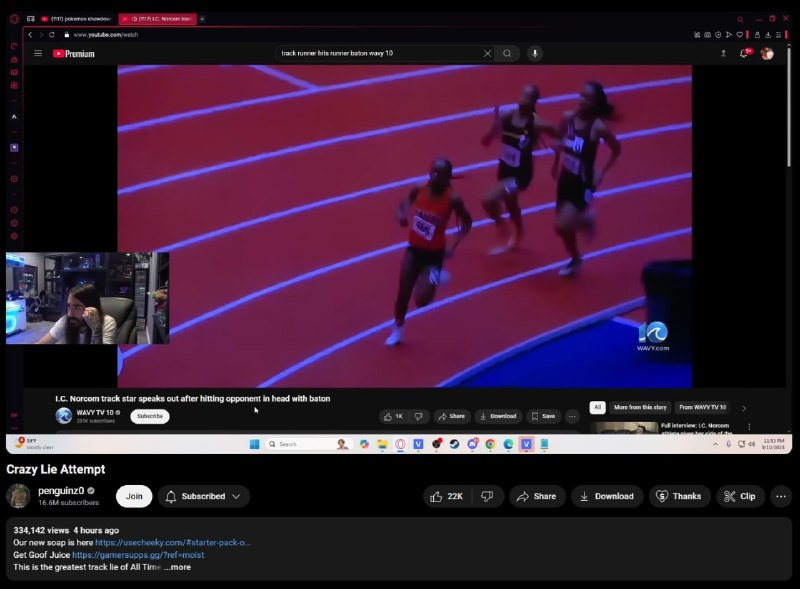
Task: Open the gamersupps.gg Goof Juice link
Action: coord(137,555)
